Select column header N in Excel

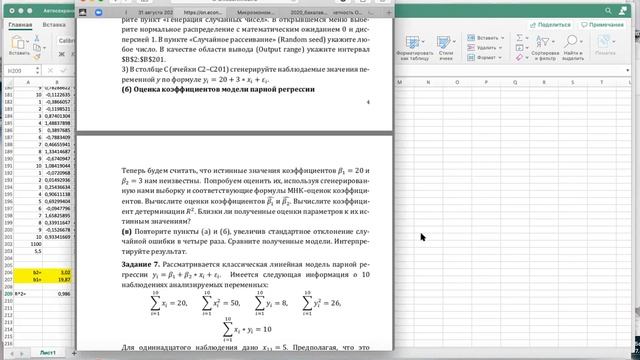[428, 82]
